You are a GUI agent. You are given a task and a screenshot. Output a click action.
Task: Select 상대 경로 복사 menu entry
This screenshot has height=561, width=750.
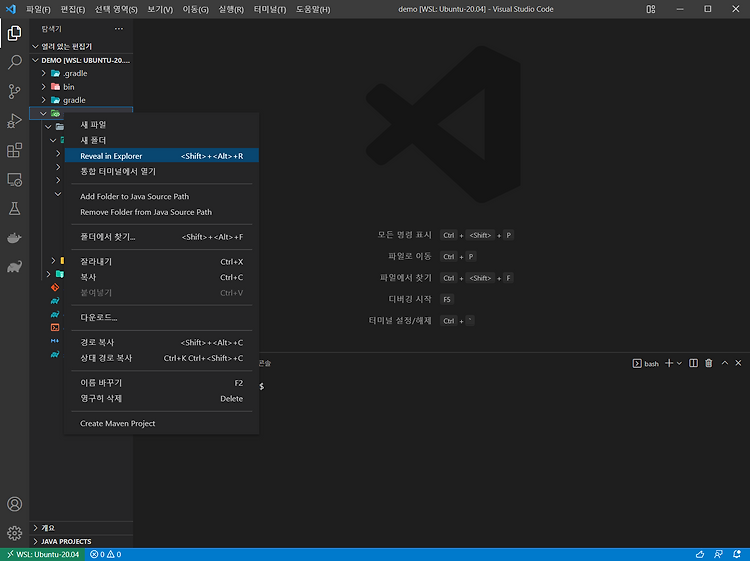coord(162,358)
